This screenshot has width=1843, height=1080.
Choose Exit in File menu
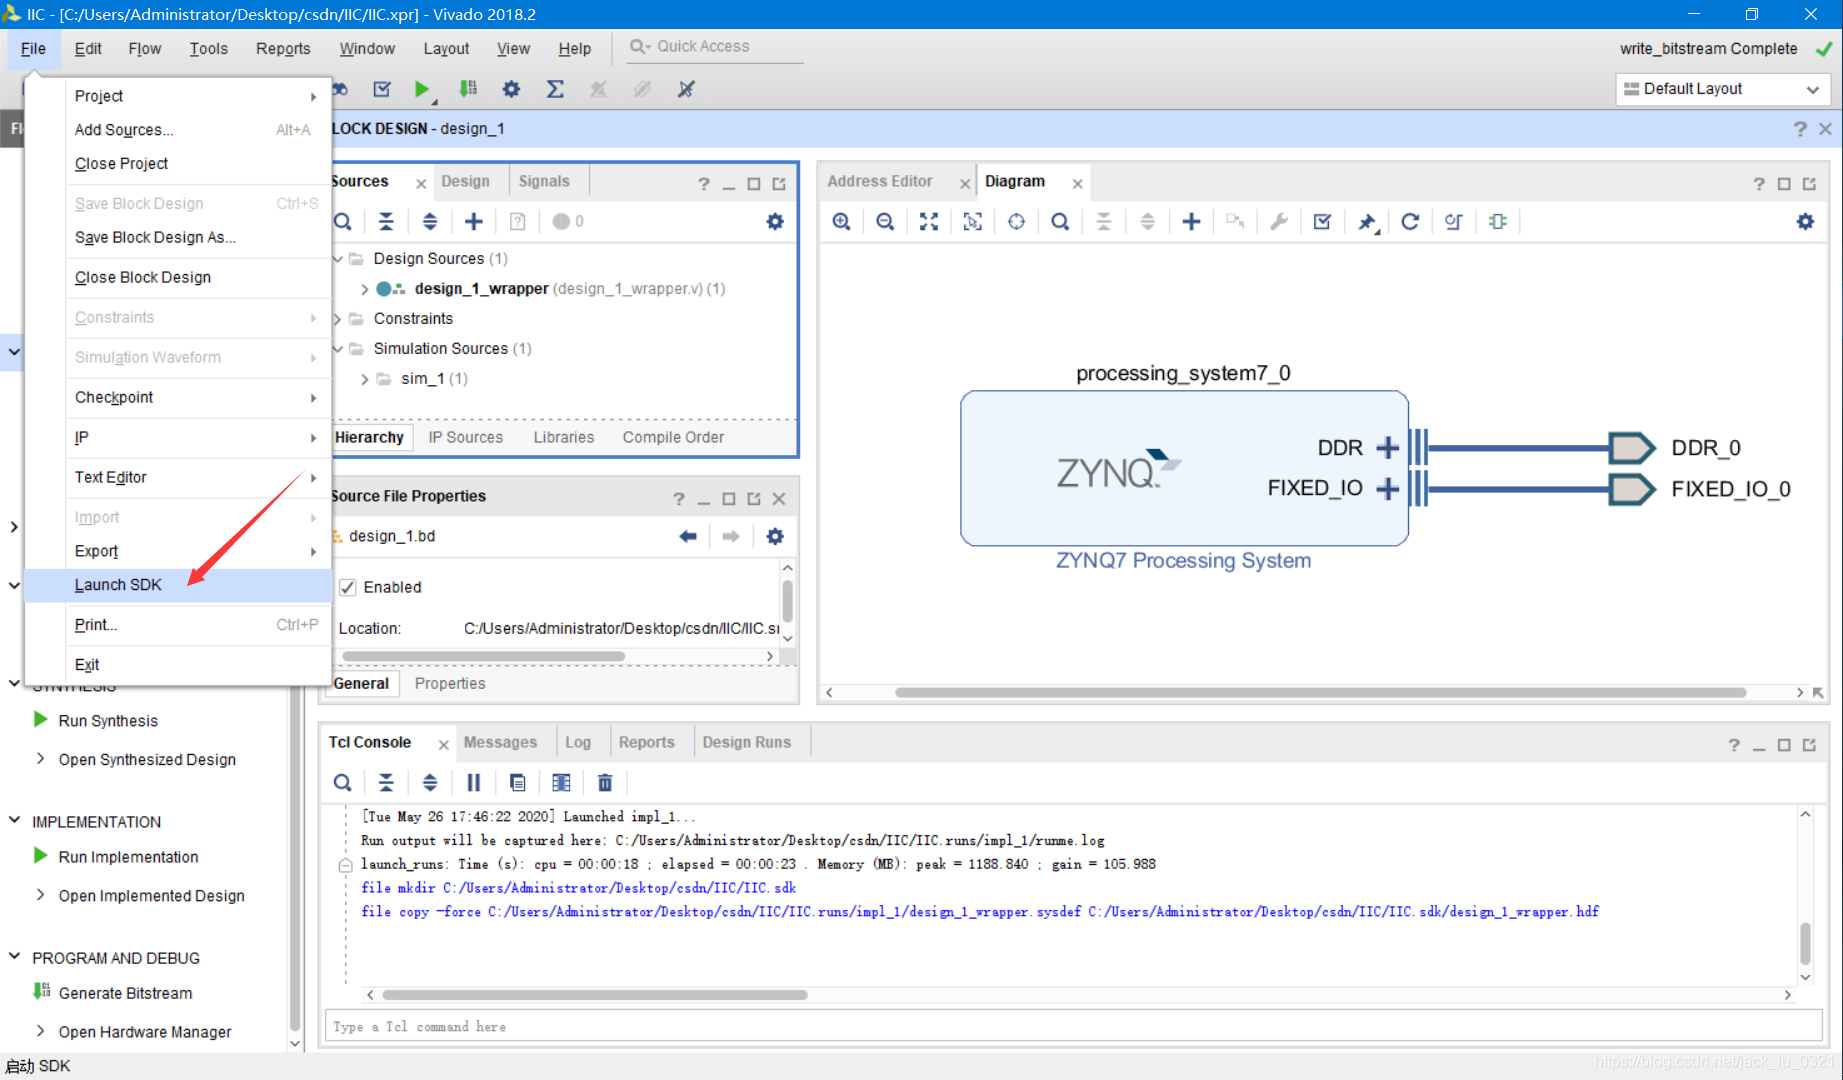pos(177,665)
